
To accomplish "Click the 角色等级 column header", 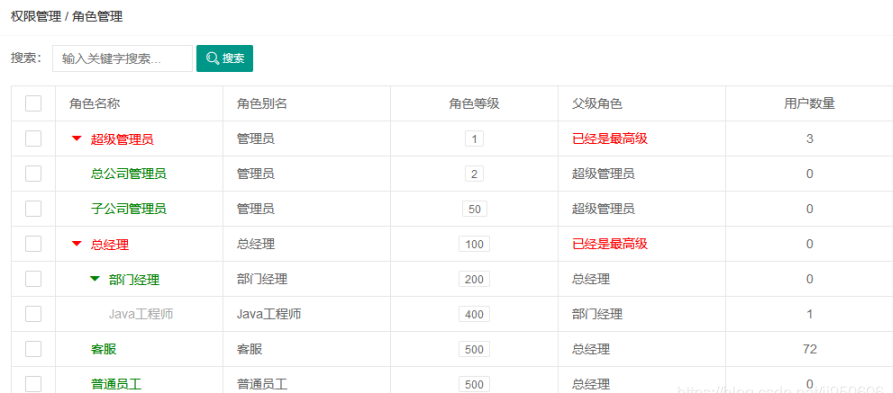I will 474,104.
